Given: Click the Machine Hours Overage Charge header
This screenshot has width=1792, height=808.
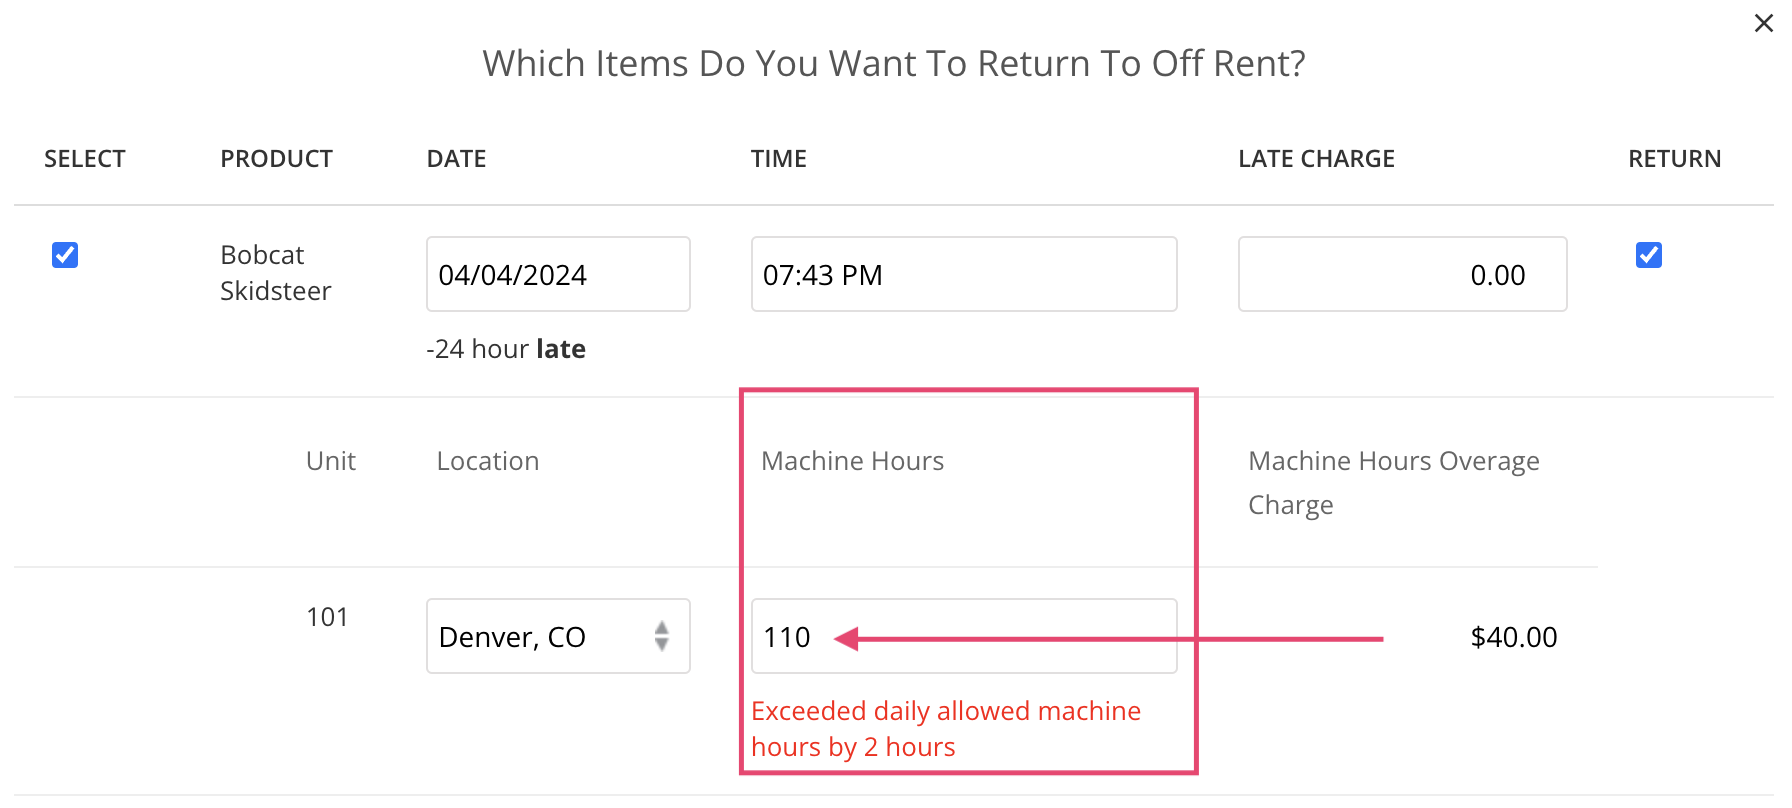Looking at the screenshot, I should tap(1393, 482).
